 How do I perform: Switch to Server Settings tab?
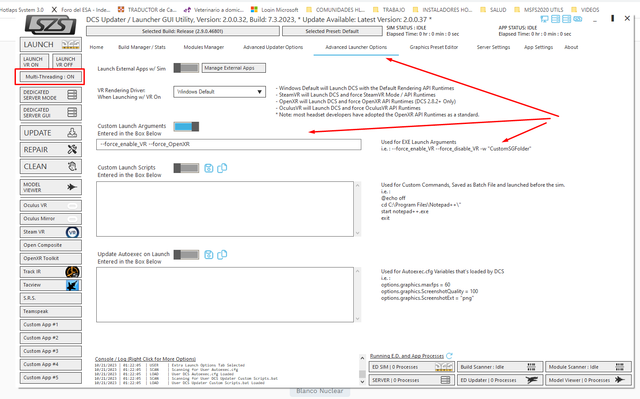coord(493,47)
